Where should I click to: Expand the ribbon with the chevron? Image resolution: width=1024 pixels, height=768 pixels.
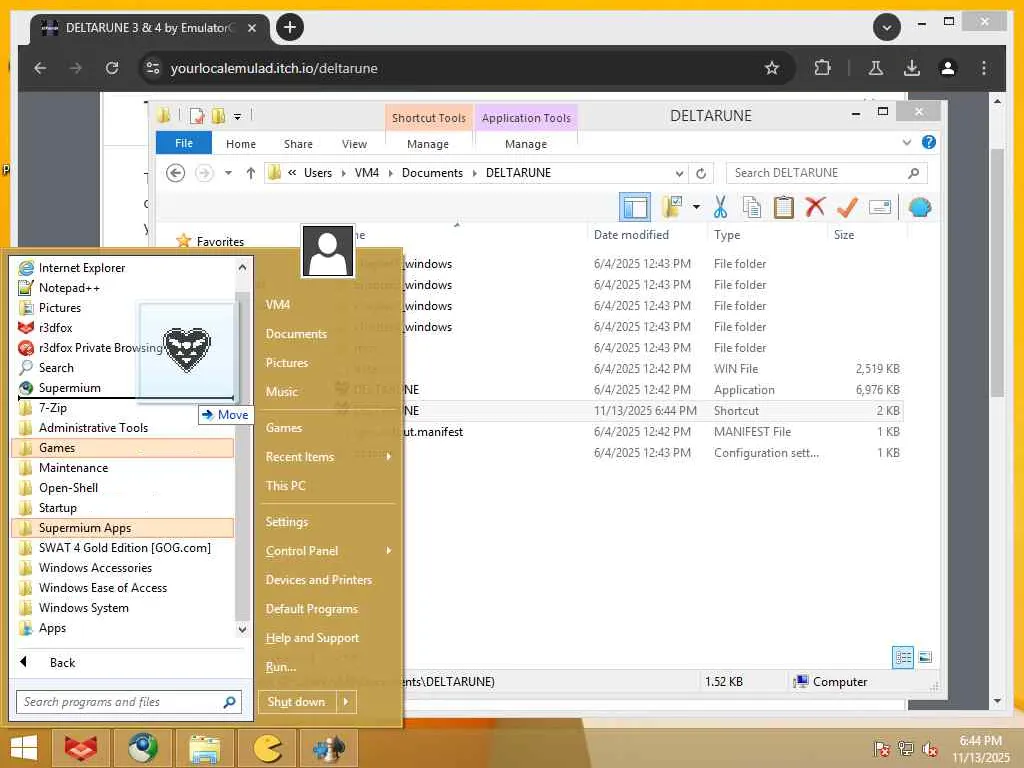click(906, 142)
